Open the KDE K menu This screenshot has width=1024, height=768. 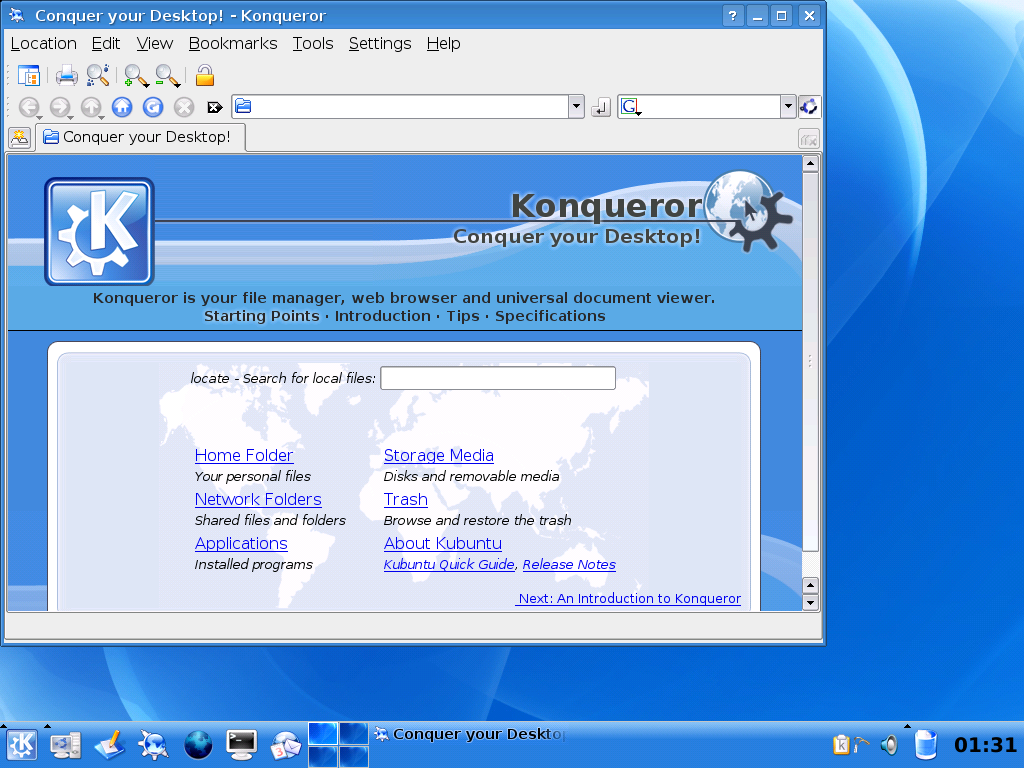[x=22, y=744]
